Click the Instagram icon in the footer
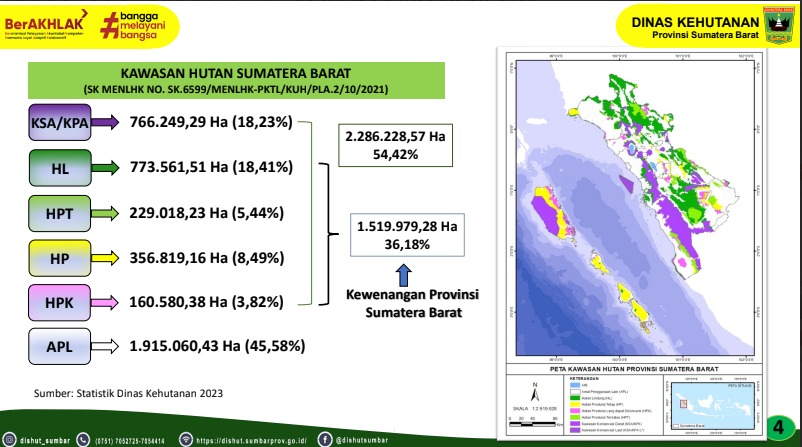802x447 pixels. click(x=10, y=438)
